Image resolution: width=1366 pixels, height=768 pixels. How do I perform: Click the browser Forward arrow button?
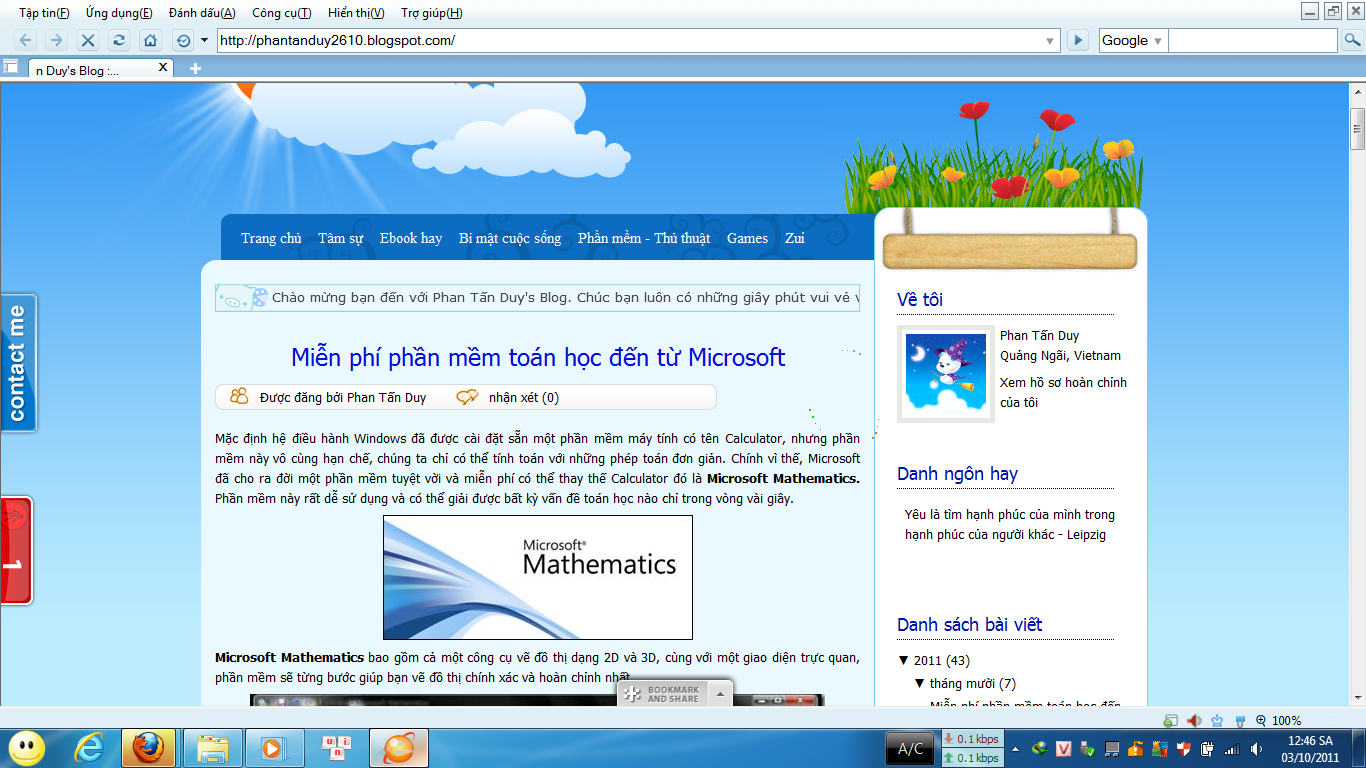point(57,40)
